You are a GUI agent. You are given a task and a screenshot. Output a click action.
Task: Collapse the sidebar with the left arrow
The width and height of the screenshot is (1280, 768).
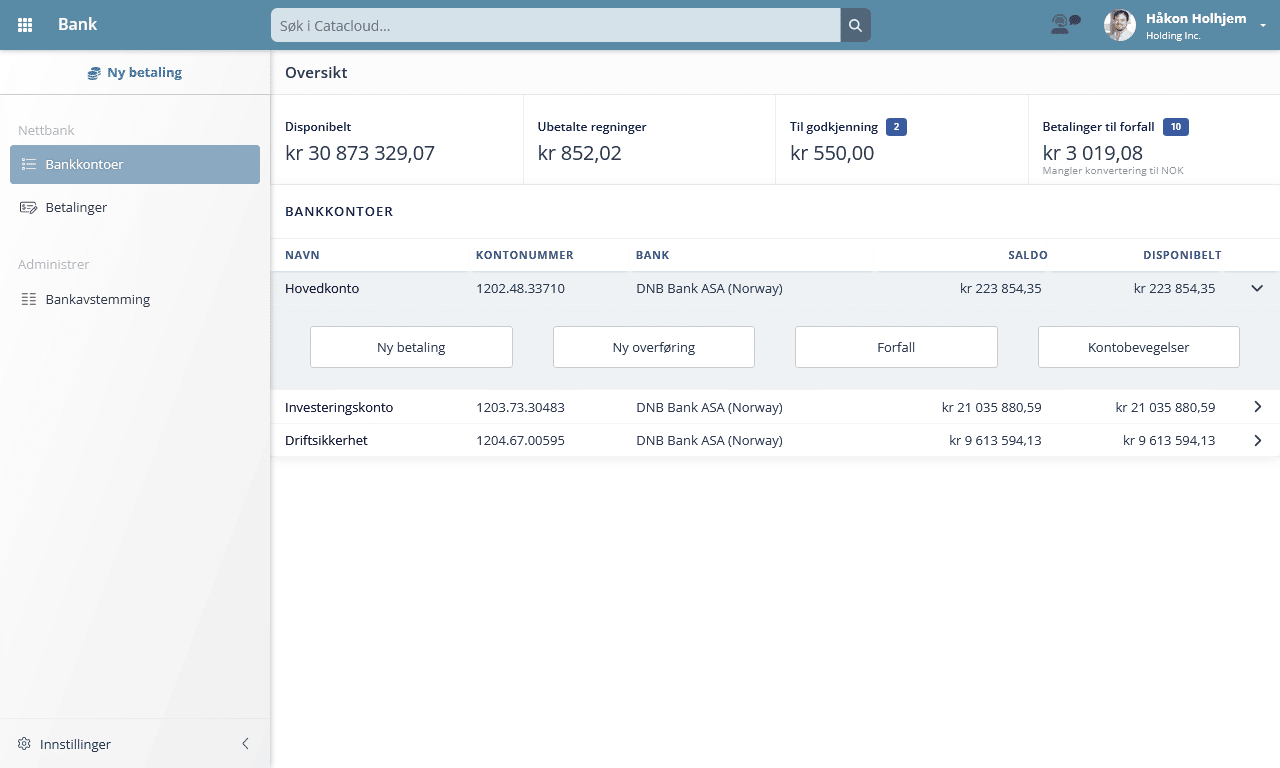tap(245, 744)
